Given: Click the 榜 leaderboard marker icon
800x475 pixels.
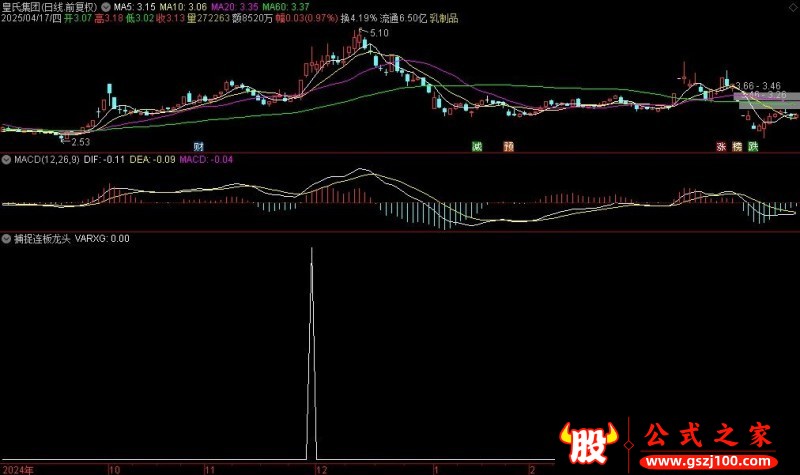Looking at the screenshot, I should 737,147.
